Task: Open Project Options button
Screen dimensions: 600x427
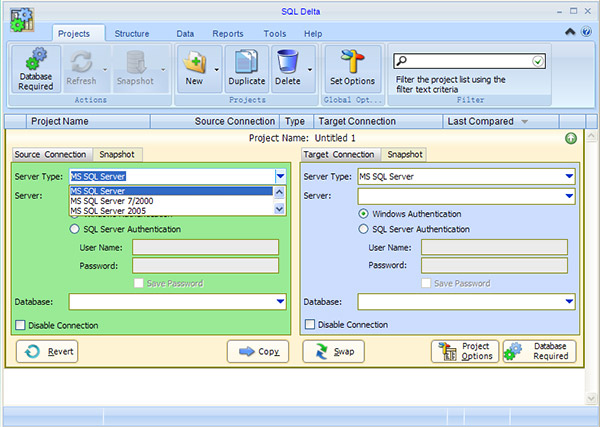Action: click(x=465, y=351)
